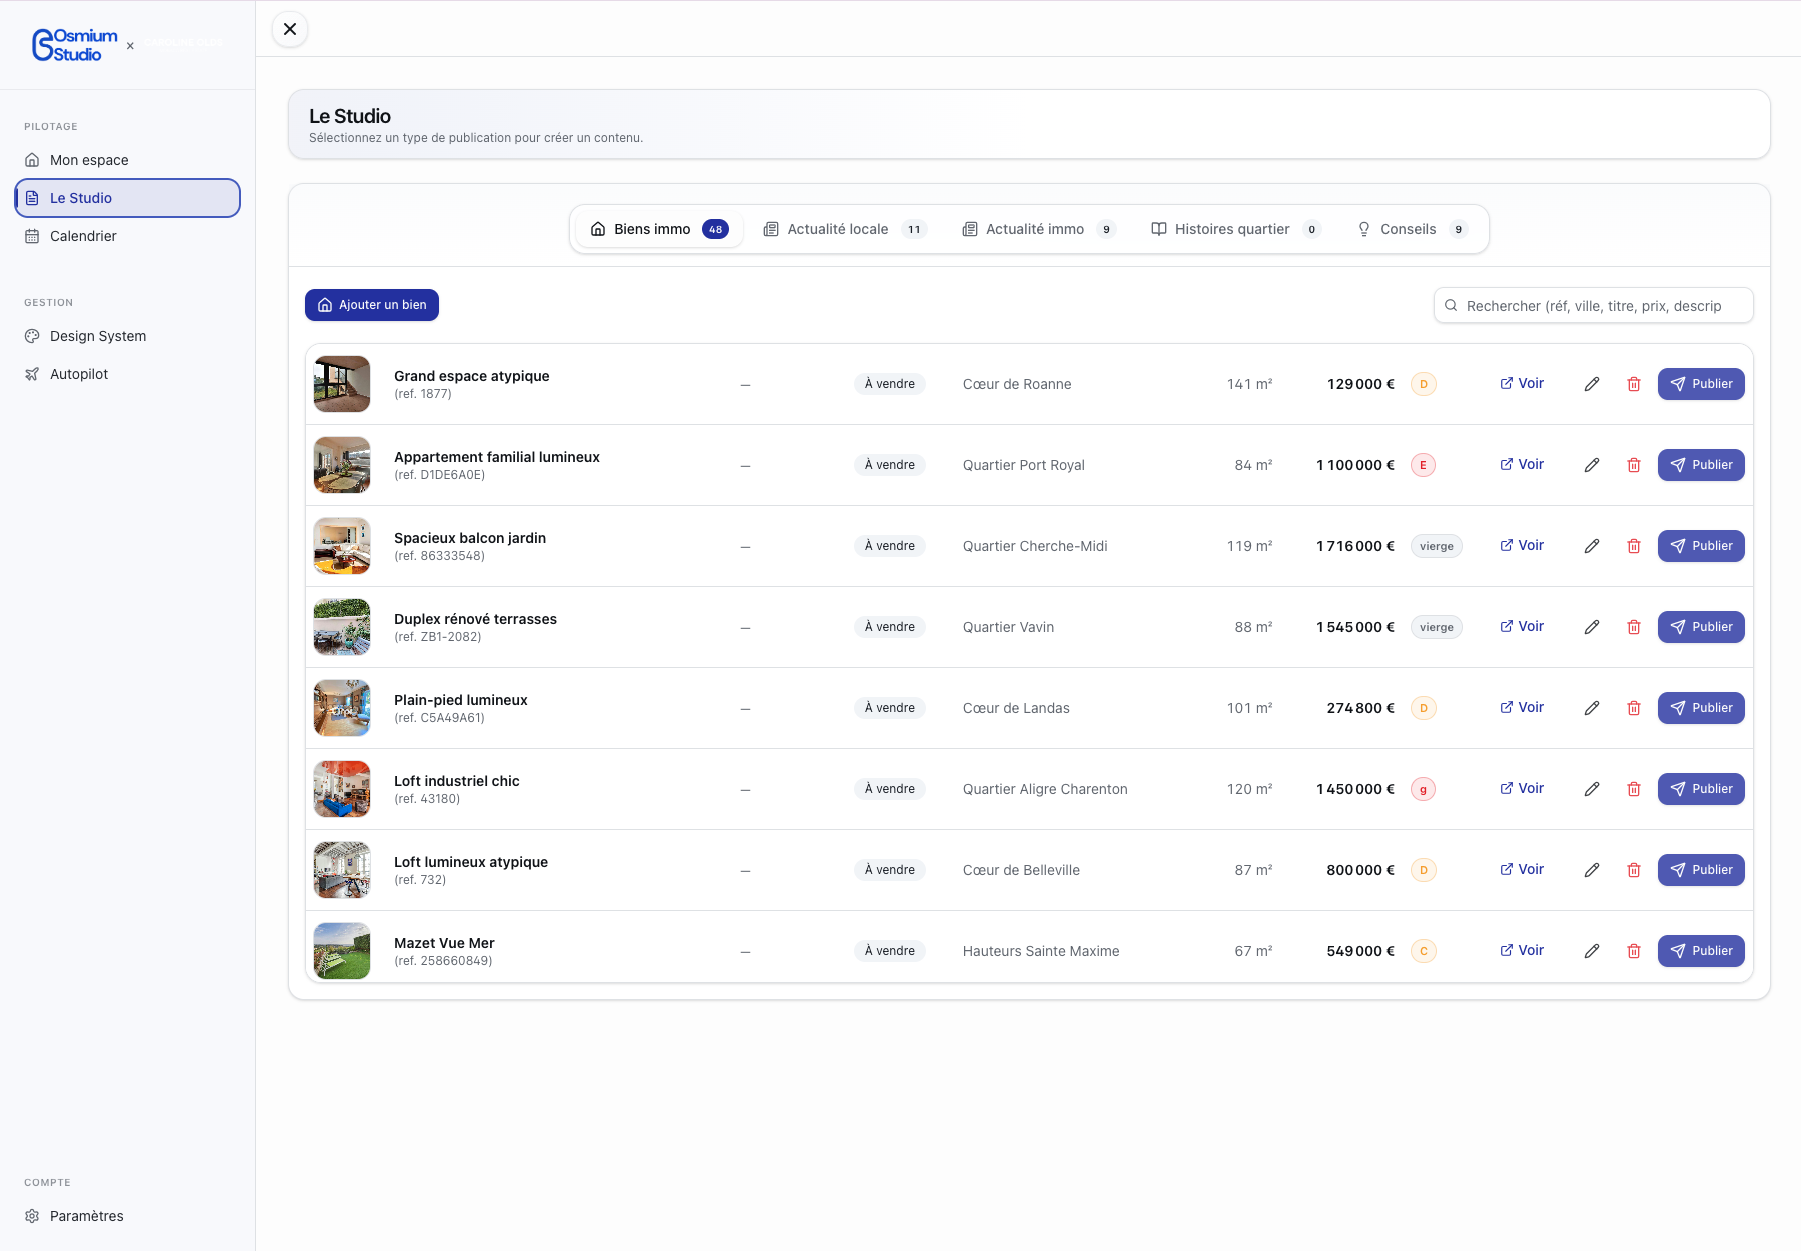Image resolution: width=1801 pixels, height=1251 pixels.
Task: Delete the Grand espace atypique listing
Action: 1634,384
